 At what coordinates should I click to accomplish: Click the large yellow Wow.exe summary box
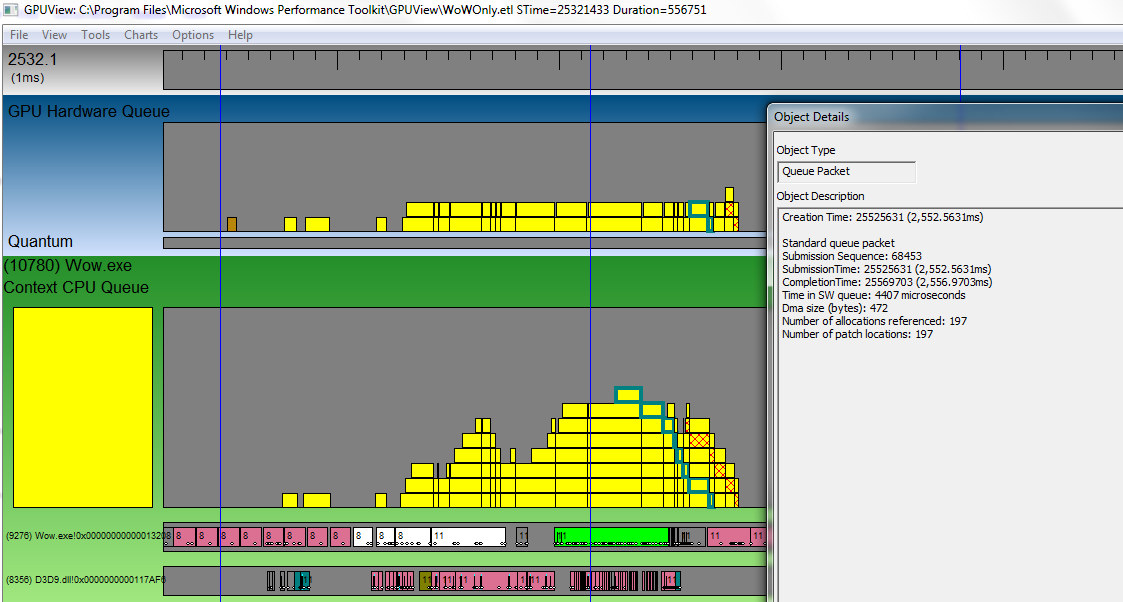82,407
